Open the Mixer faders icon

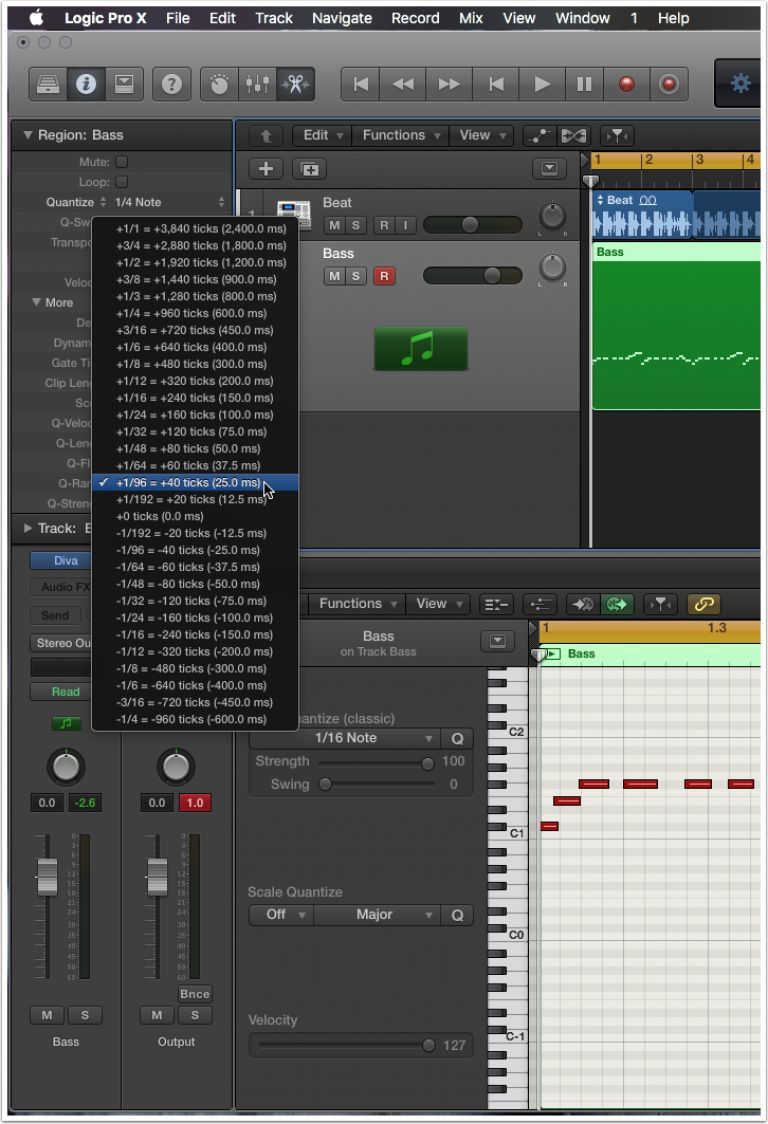(x=257, y=85)
